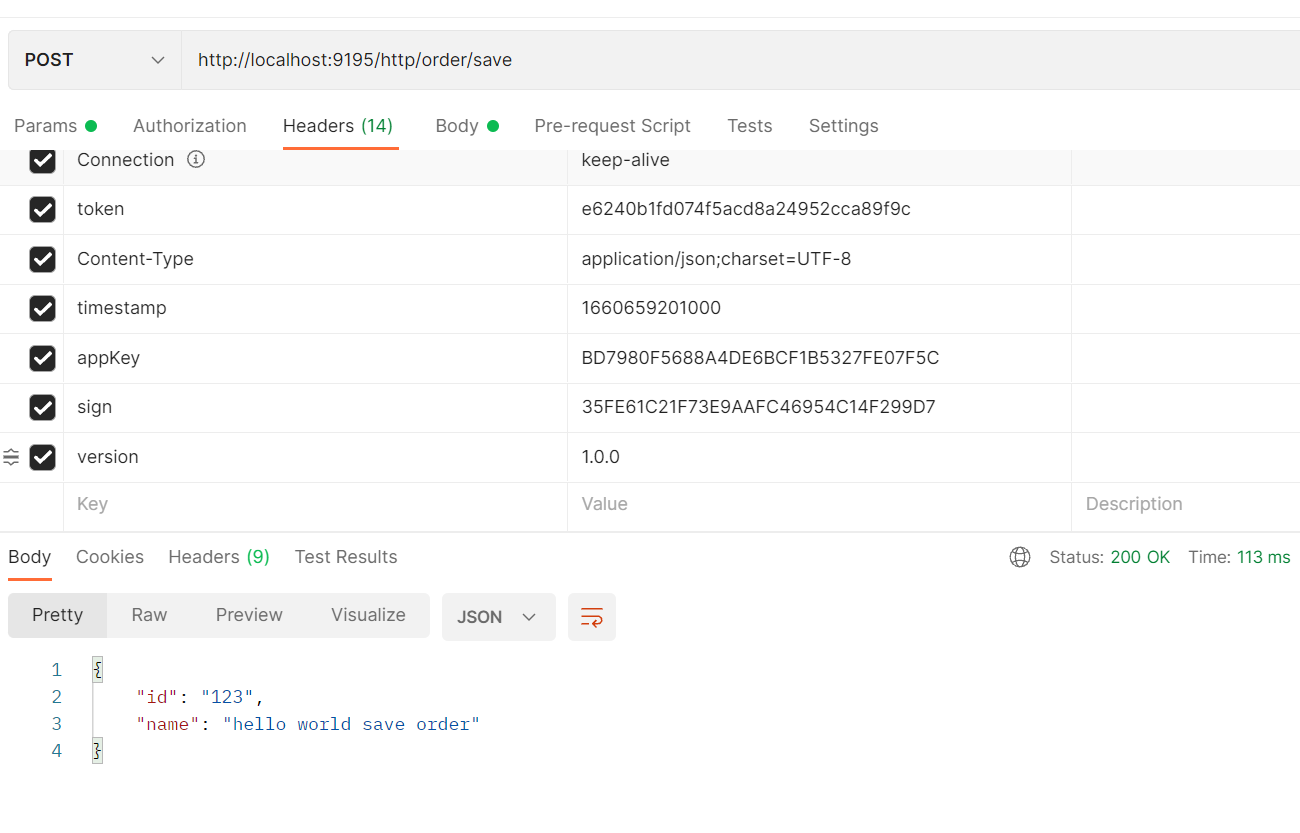Viewport: 1300px width, 833px height.
Task: Uncheck the appKey header checkbox
Action: tap(42, 358)
